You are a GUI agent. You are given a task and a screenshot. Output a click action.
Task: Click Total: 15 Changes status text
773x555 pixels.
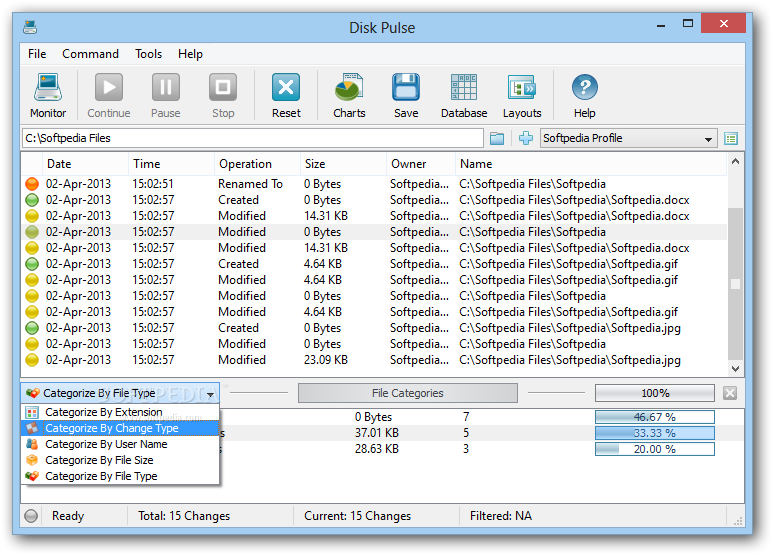(x=184, y=516)
